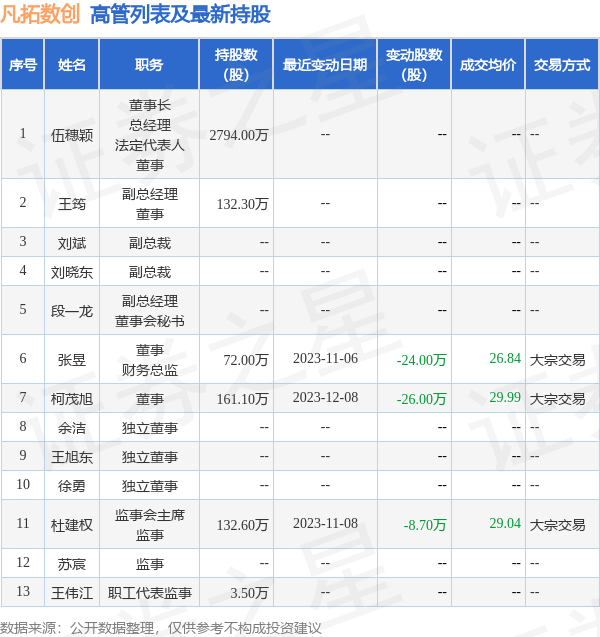Image resolution: width=600 pixels, height=637 pixels.
Task: Select executive name 伍穗颖
Action: [x=72, y=134]
